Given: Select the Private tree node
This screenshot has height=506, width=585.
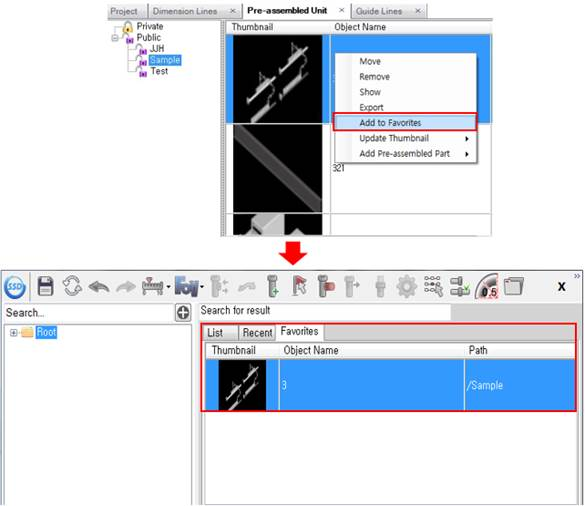Looking at the screenshot, I should [x=150, y=26].
